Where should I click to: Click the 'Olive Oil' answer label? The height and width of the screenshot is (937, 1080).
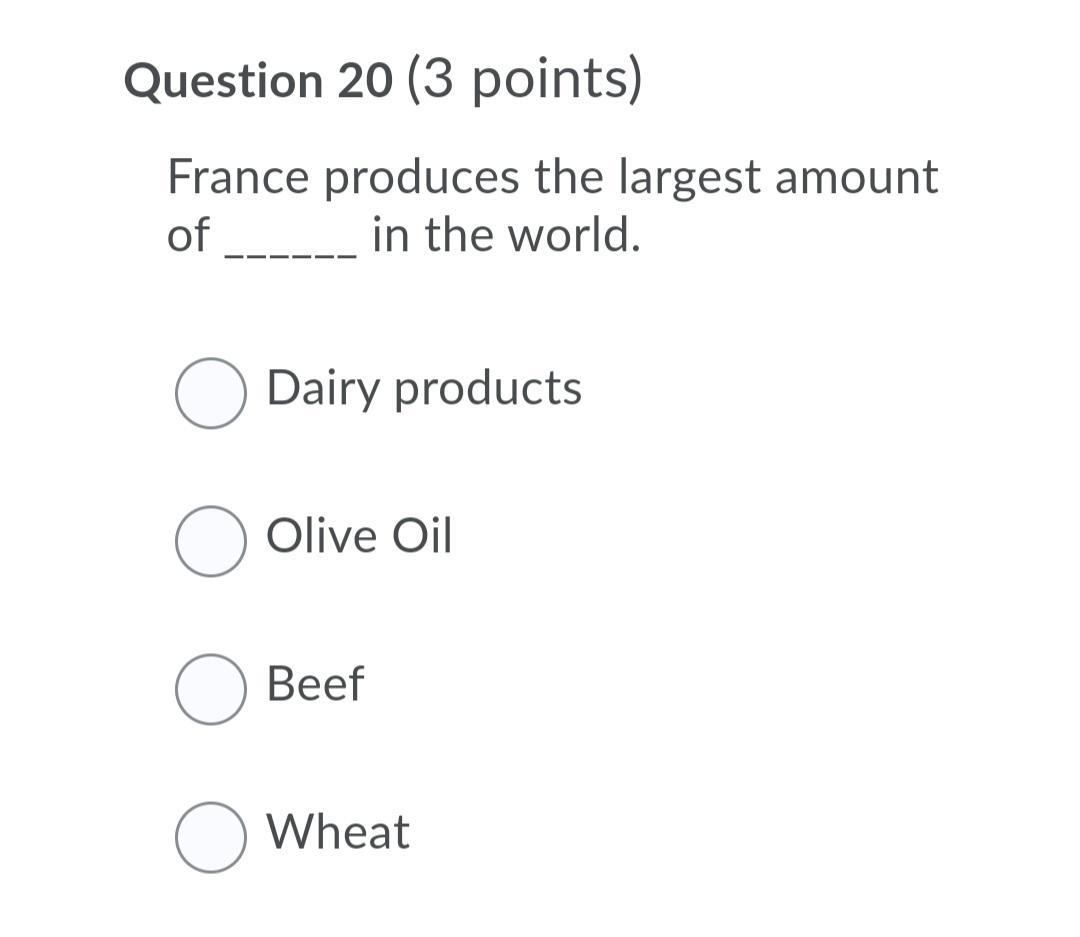point(359,535)
